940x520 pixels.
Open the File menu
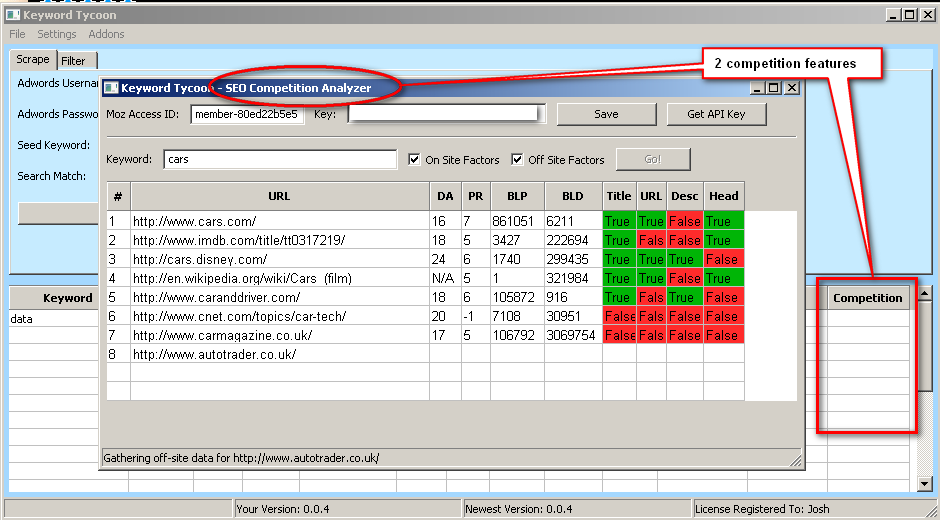(17, 34)
